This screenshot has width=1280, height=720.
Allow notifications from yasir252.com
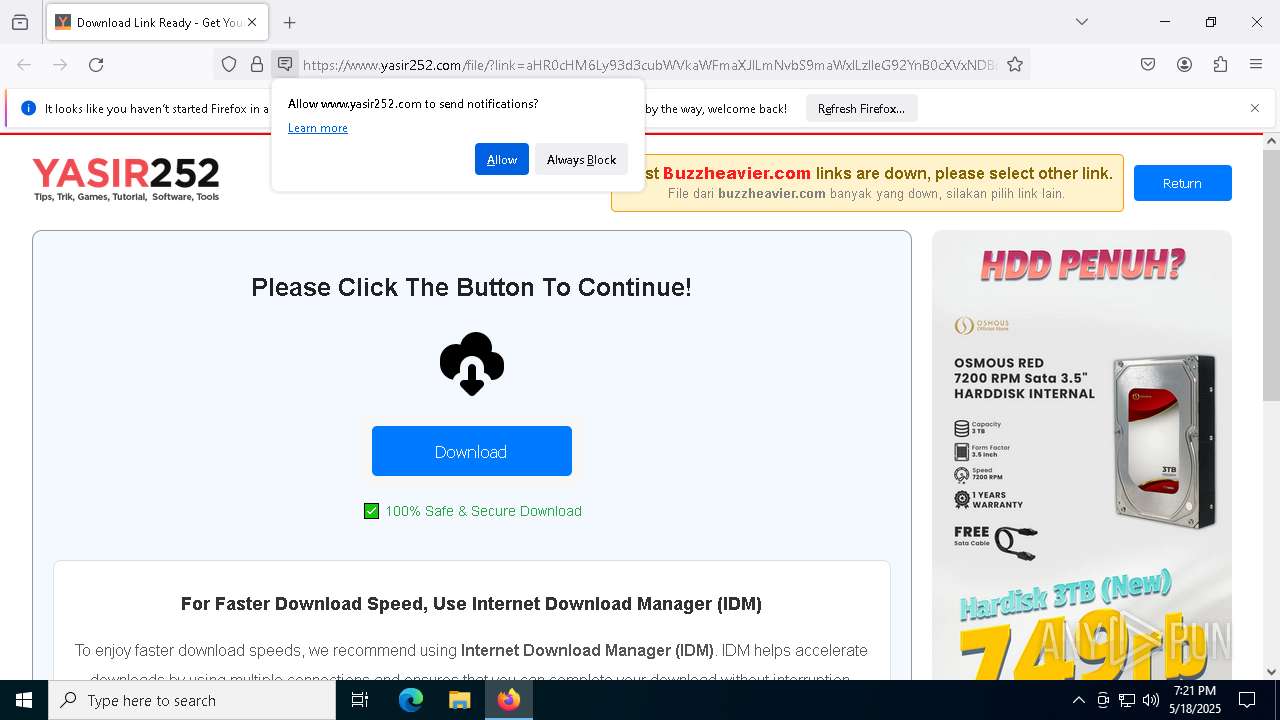click(502, 159)
